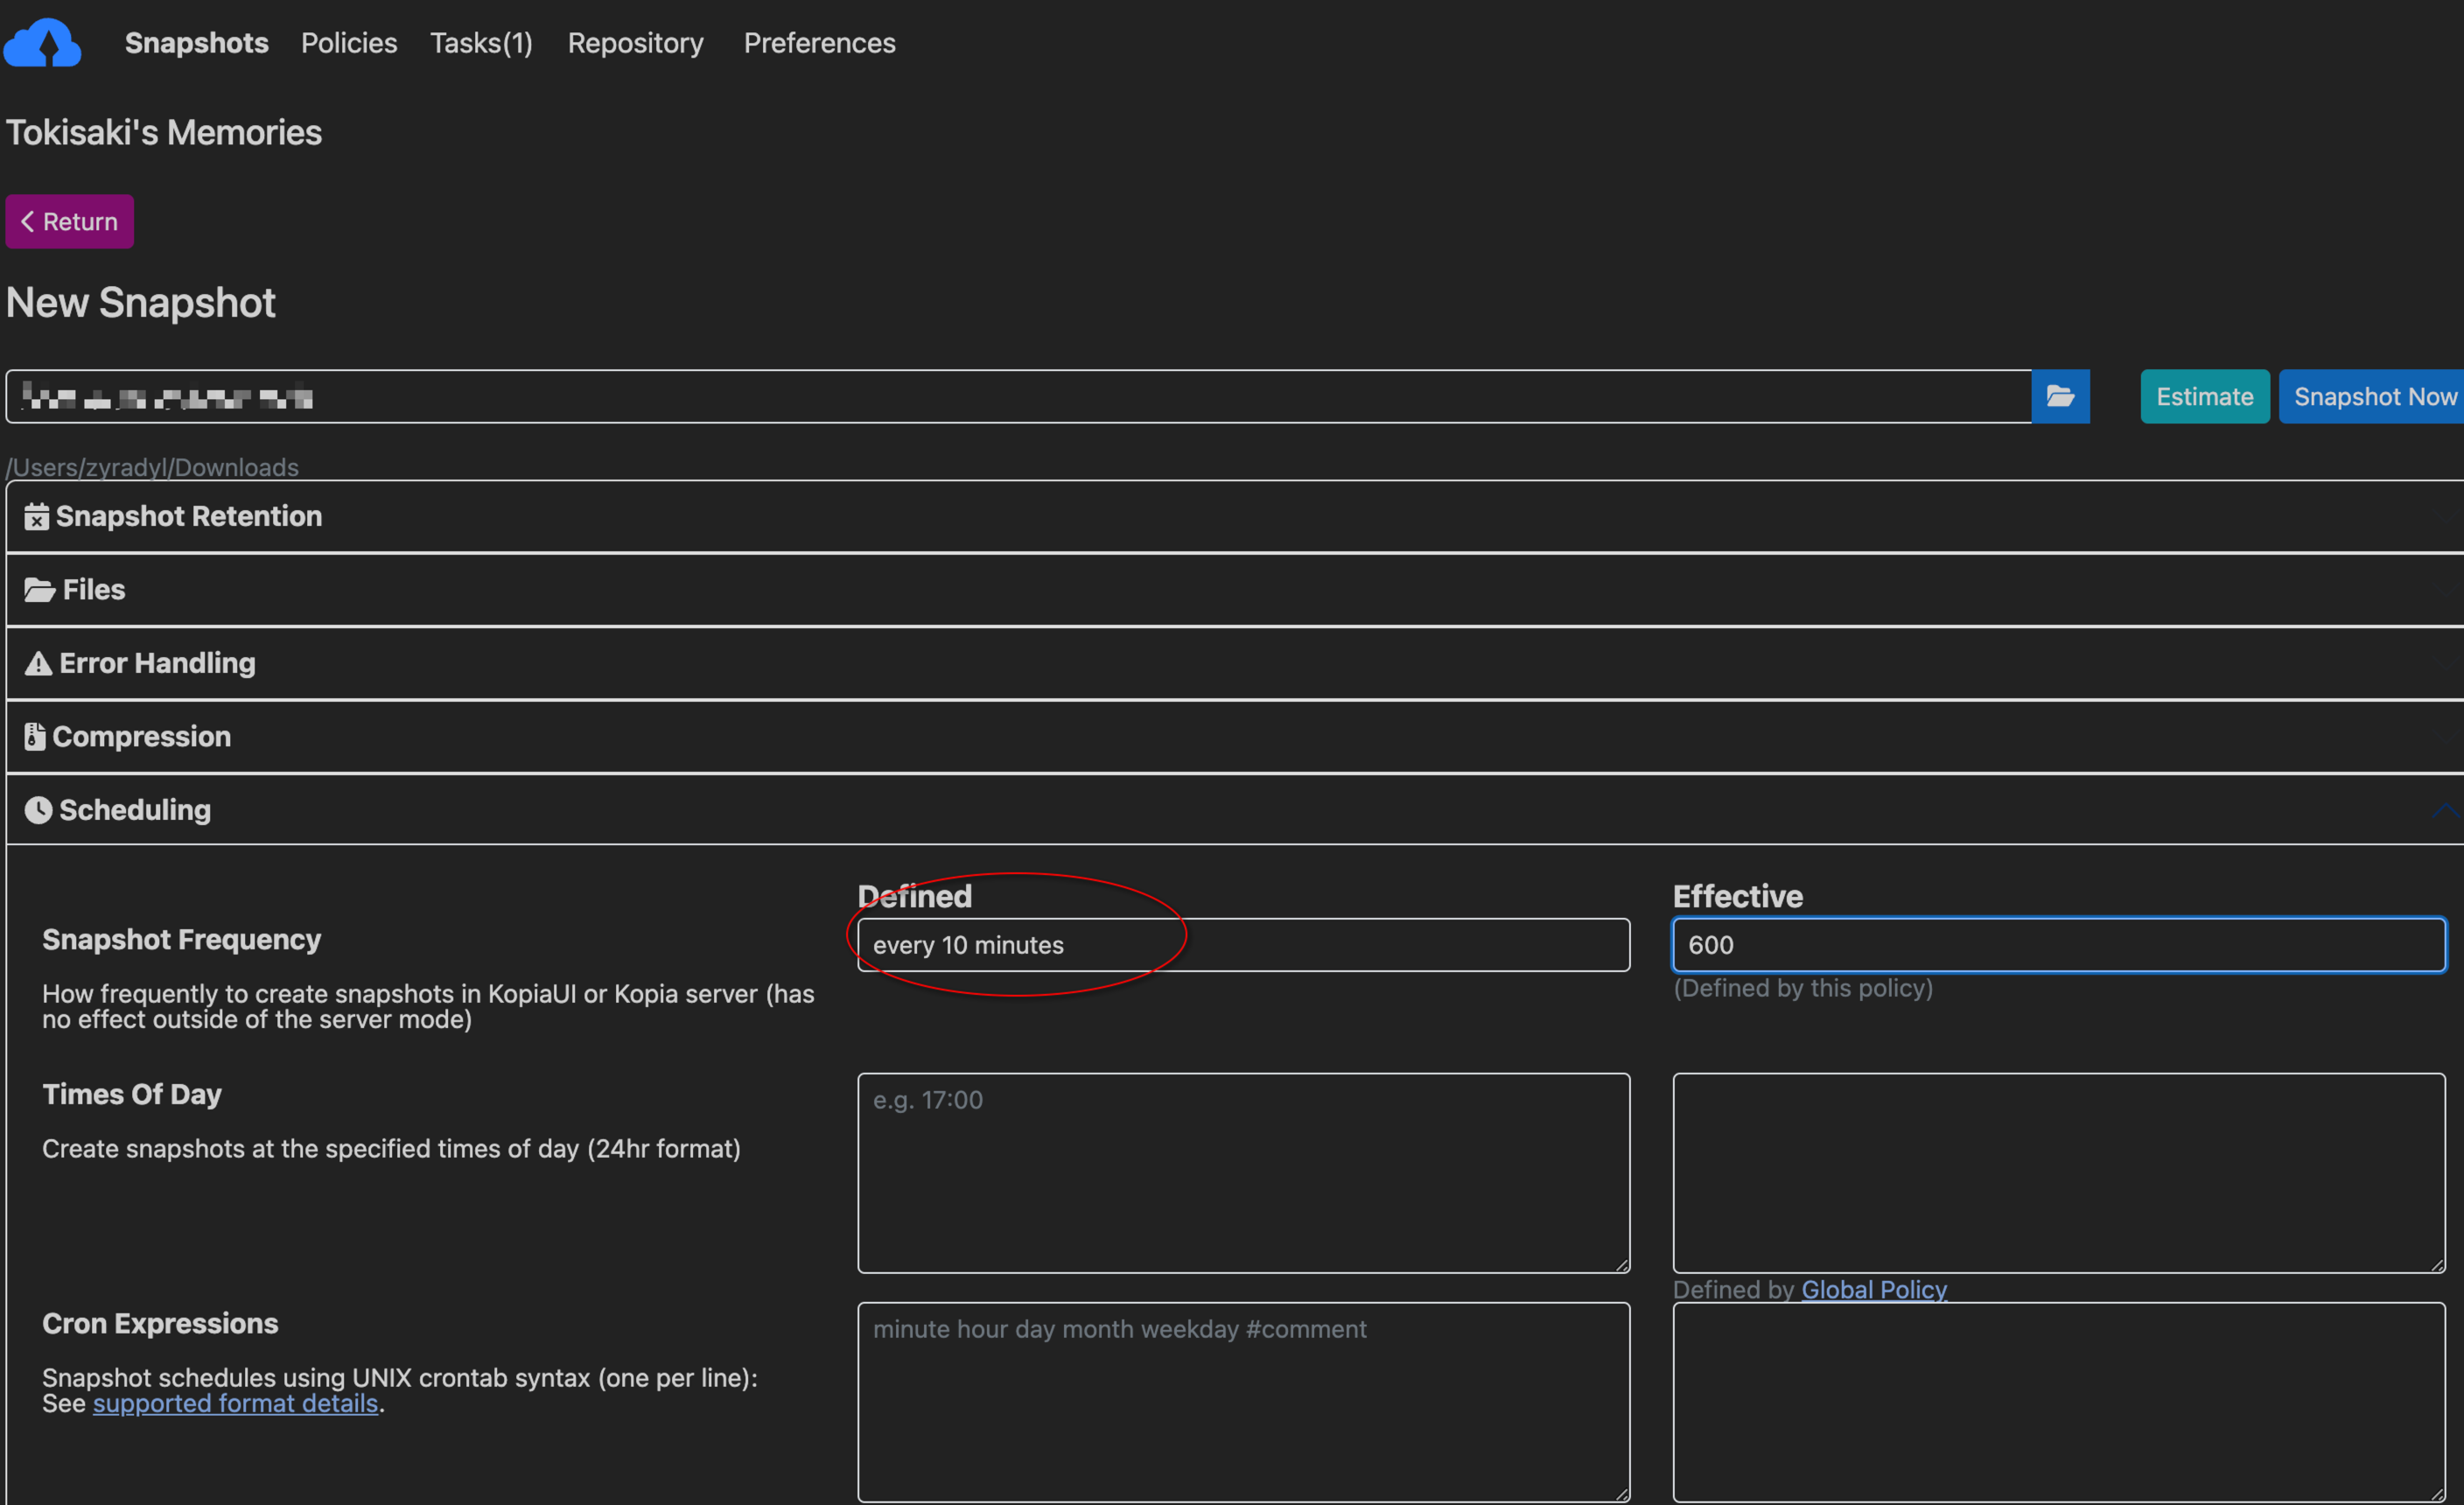Open the folder browser next to path field
The image size is (2464, 1505).
click(2061, 396)
